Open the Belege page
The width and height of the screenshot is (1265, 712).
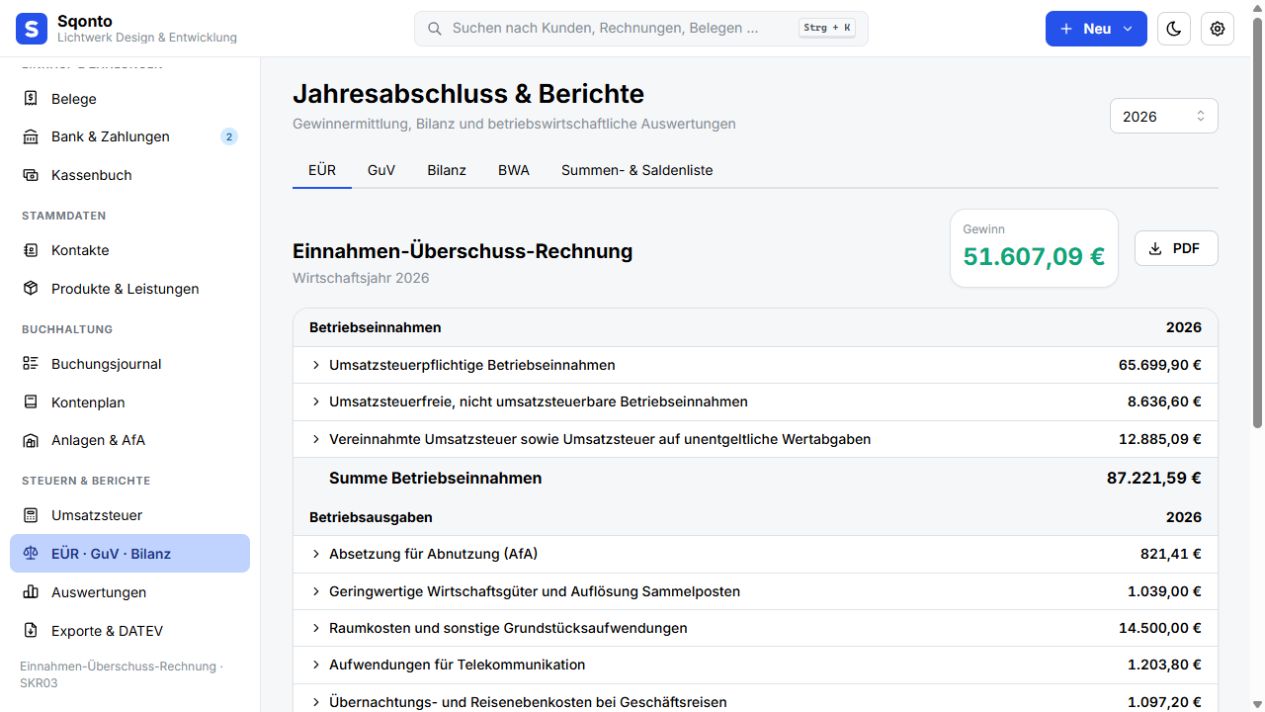click(x=130, y=99)
